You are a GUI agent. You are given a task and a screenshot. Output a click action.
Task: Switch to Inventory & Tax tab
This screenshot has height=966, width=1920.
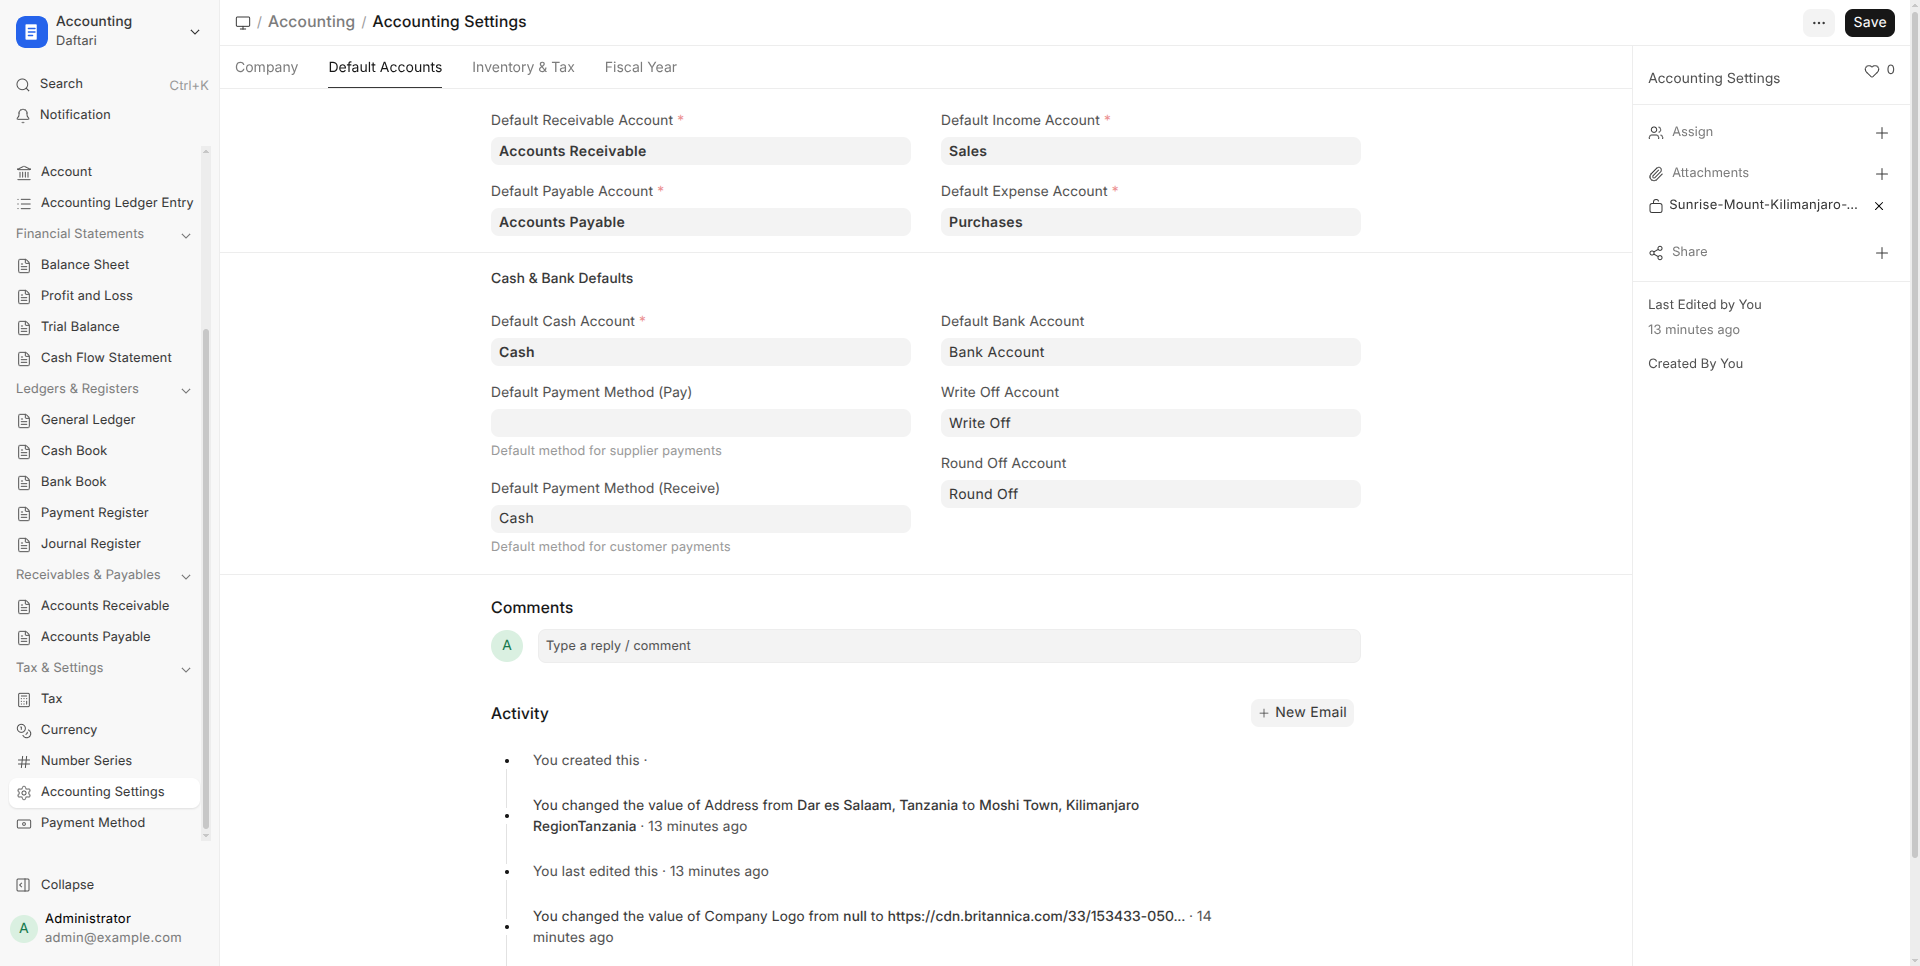(x=523, y=67)
